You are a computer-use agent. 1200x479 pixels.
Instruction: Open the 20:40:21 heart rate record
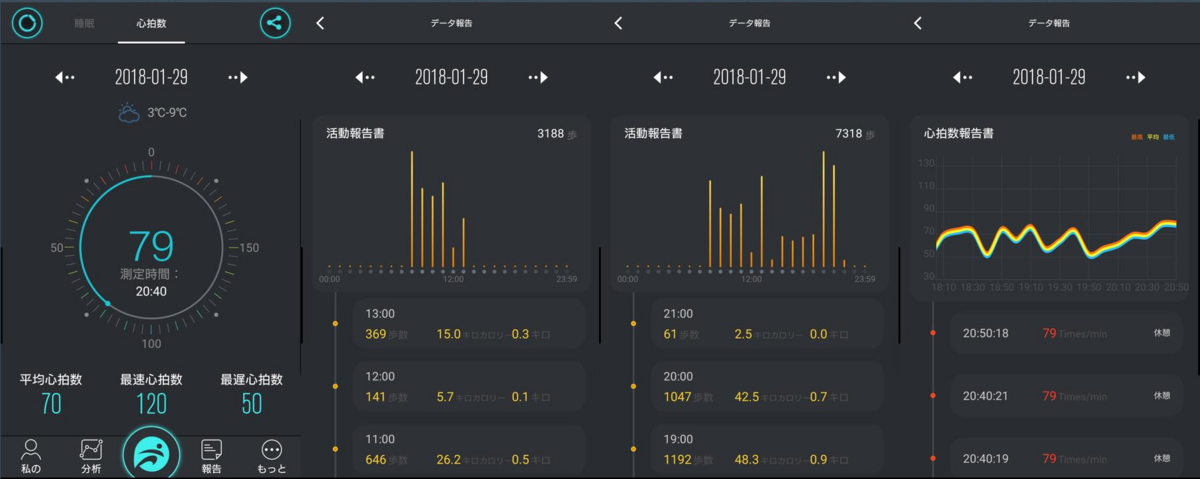tap(1065, 396)
